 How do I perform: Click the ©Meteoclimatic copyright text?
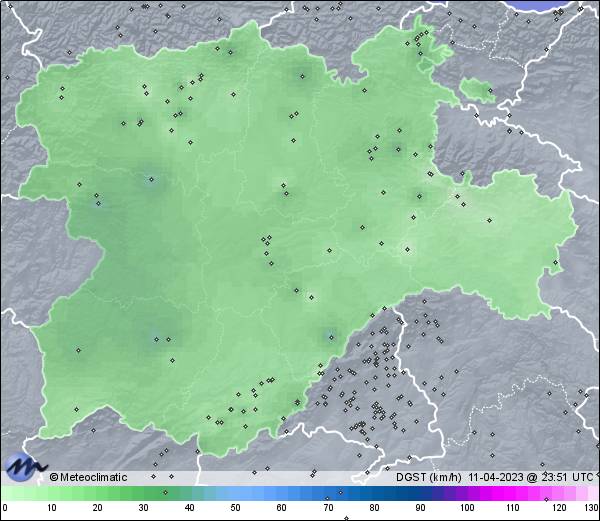pyautogui.click(x=88, y=477)
